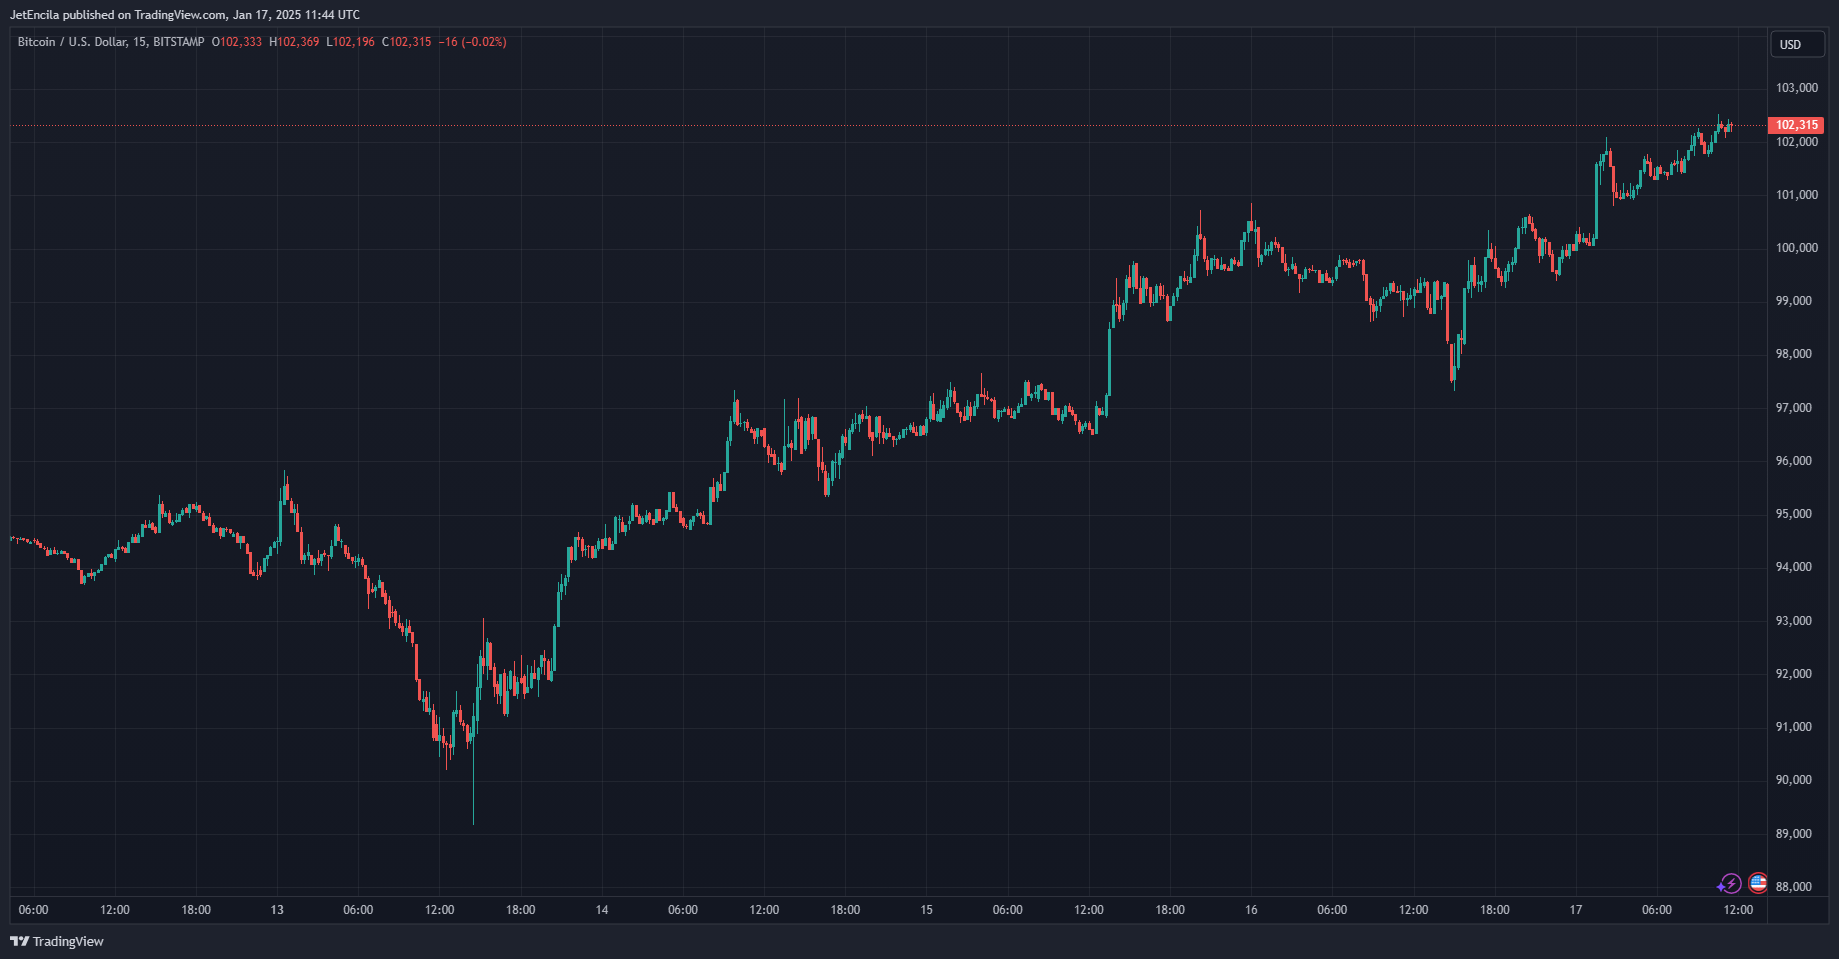Click the US flag economic event icon
Viewport: 1839px width, 959px height.
(1757, 884)
